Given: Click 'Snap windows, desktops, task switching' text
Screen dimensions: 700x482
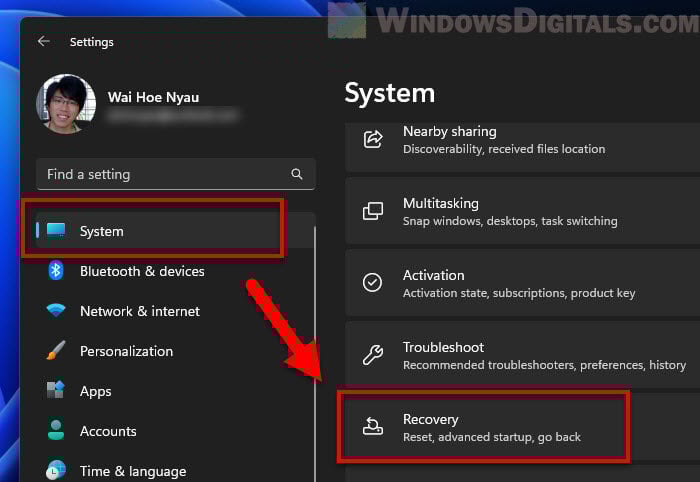Looking at the screenshot, I should (x=510, y=221).
